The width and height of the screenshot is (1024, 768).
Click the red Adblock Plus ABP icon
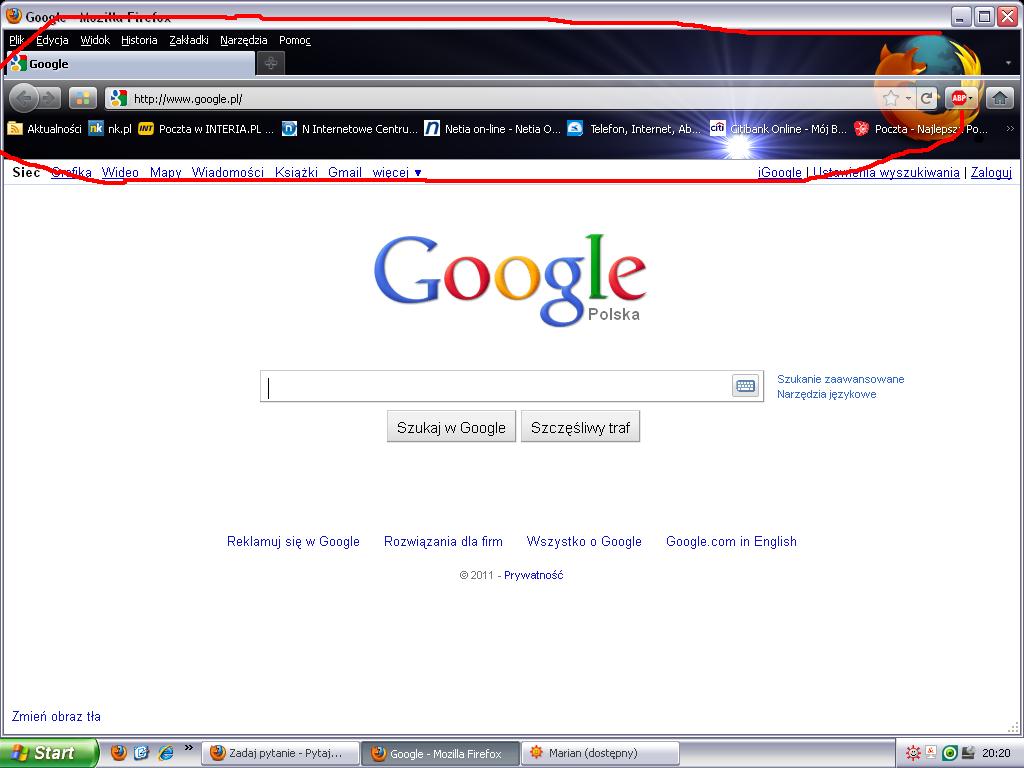958,99
